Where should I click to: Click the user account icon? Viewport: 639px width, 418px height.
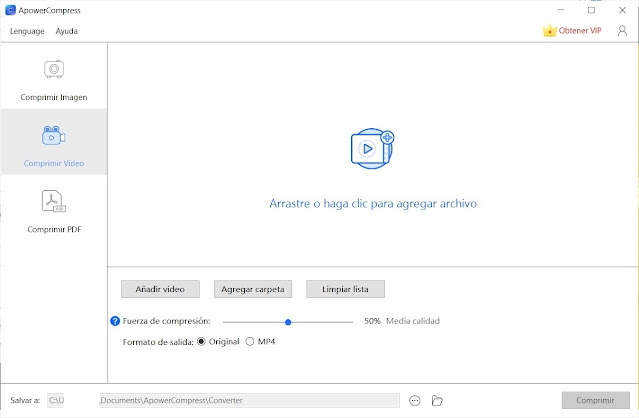click(x=622, y=31)
